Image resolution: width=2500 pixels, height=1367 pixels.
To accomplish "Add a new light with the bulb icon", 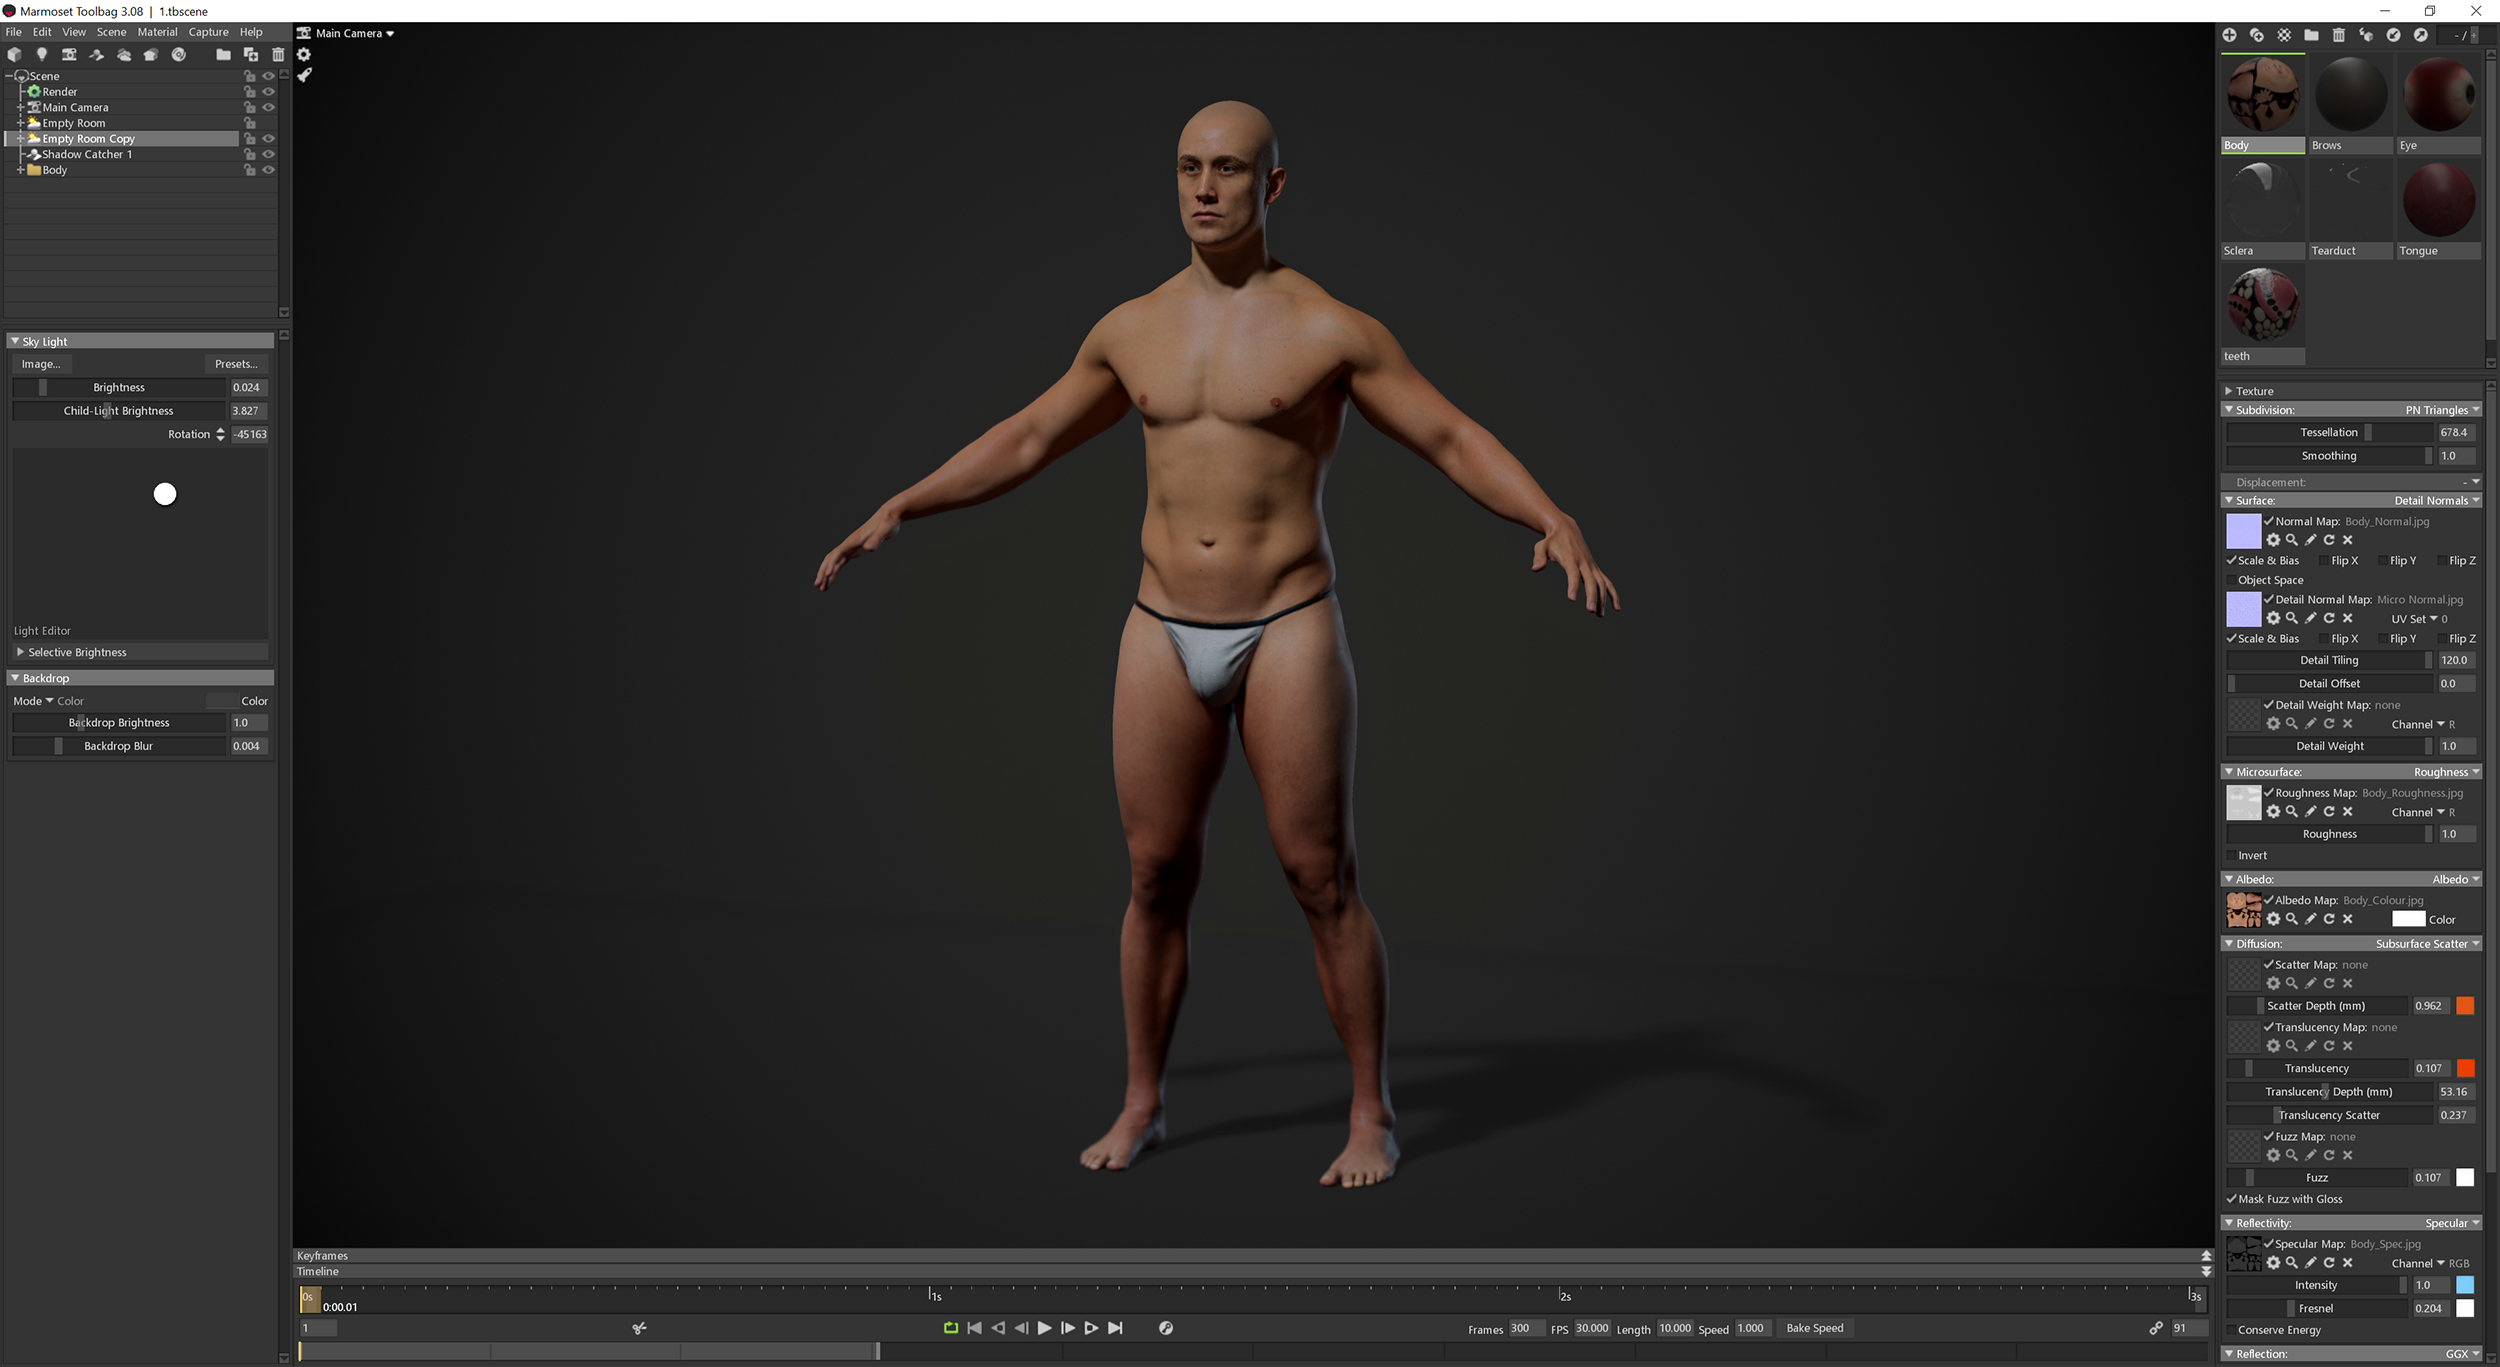I will click(41, 54).
